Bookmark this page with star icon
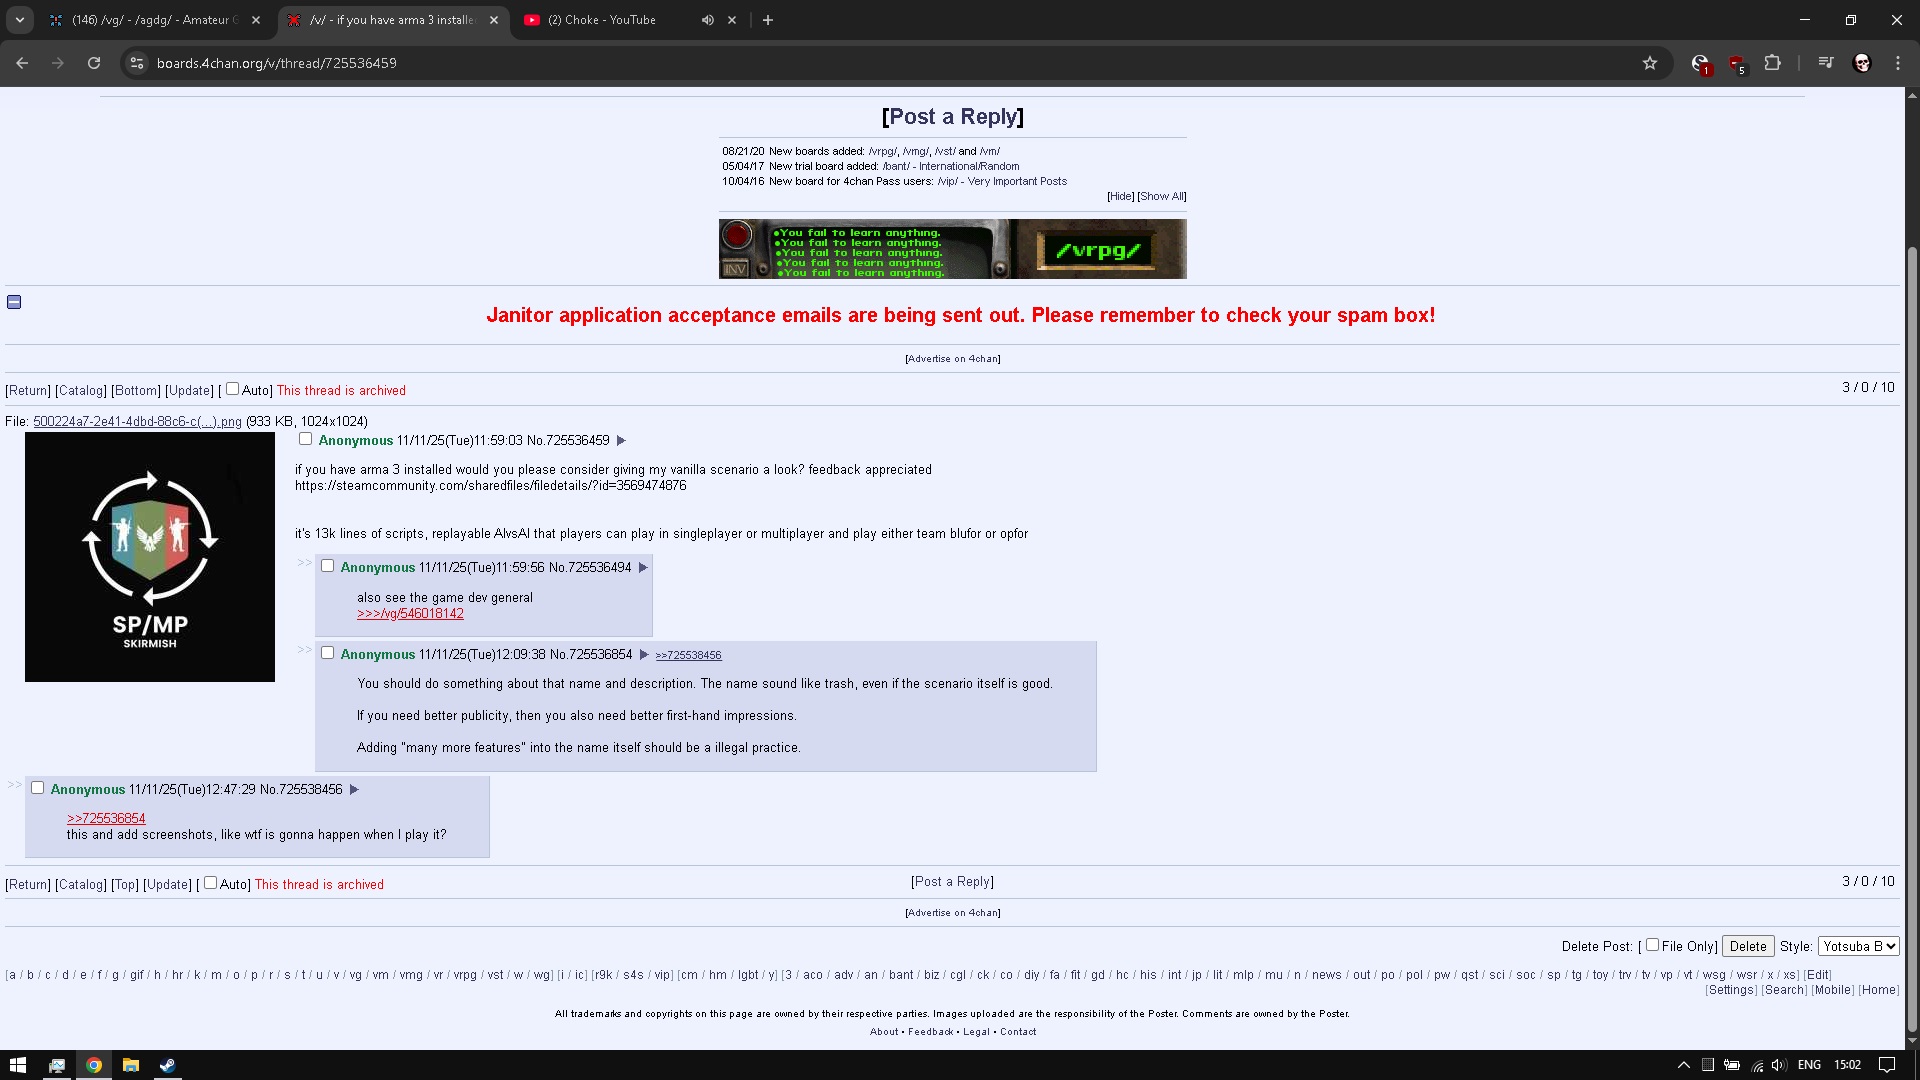The image size is (1920, 1080). 1650,63
